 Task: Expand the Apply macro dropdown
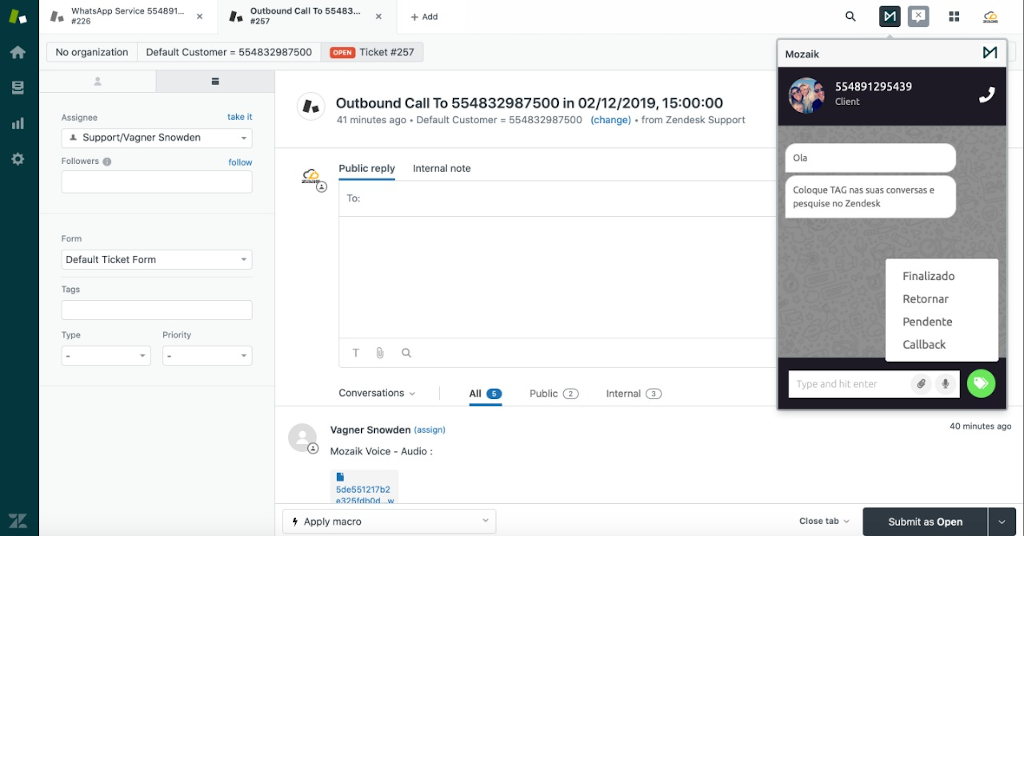(x=389, y=521)
